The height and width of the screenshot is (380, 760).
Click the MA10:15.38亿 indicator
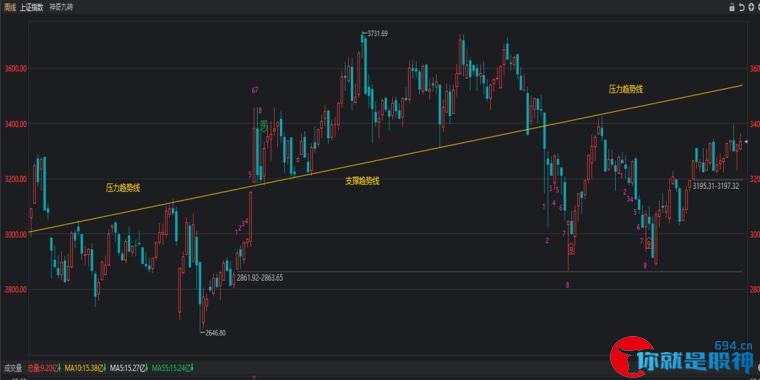(x=85, y=368)
